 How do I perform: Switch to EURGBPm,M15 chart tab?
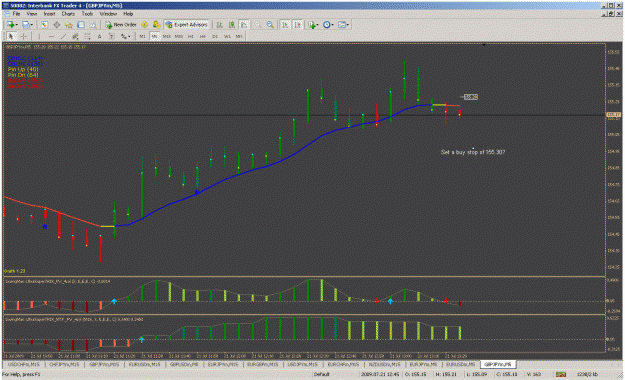(x=263, y=364)
